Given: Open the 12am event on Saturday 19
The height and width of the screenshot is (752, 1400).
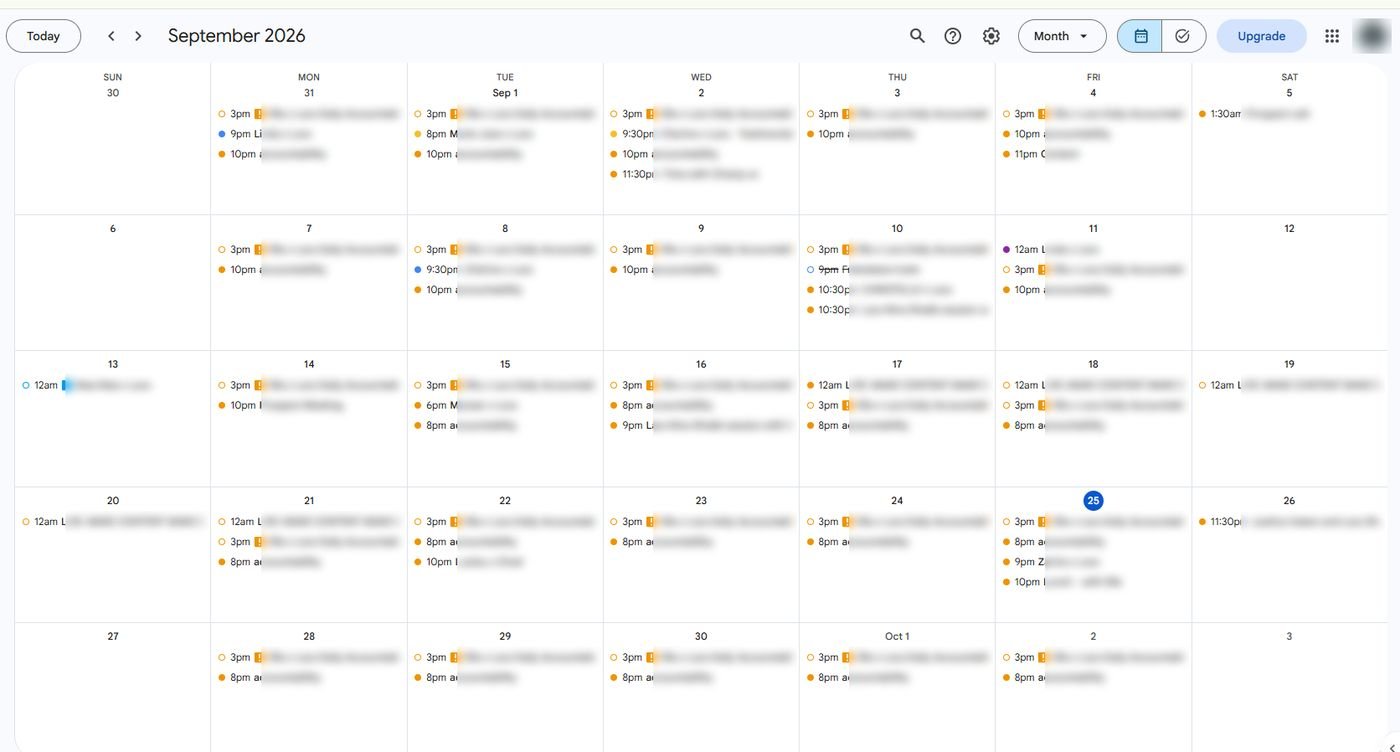Looking at the screenshot, I should (x=1288, y=385).
